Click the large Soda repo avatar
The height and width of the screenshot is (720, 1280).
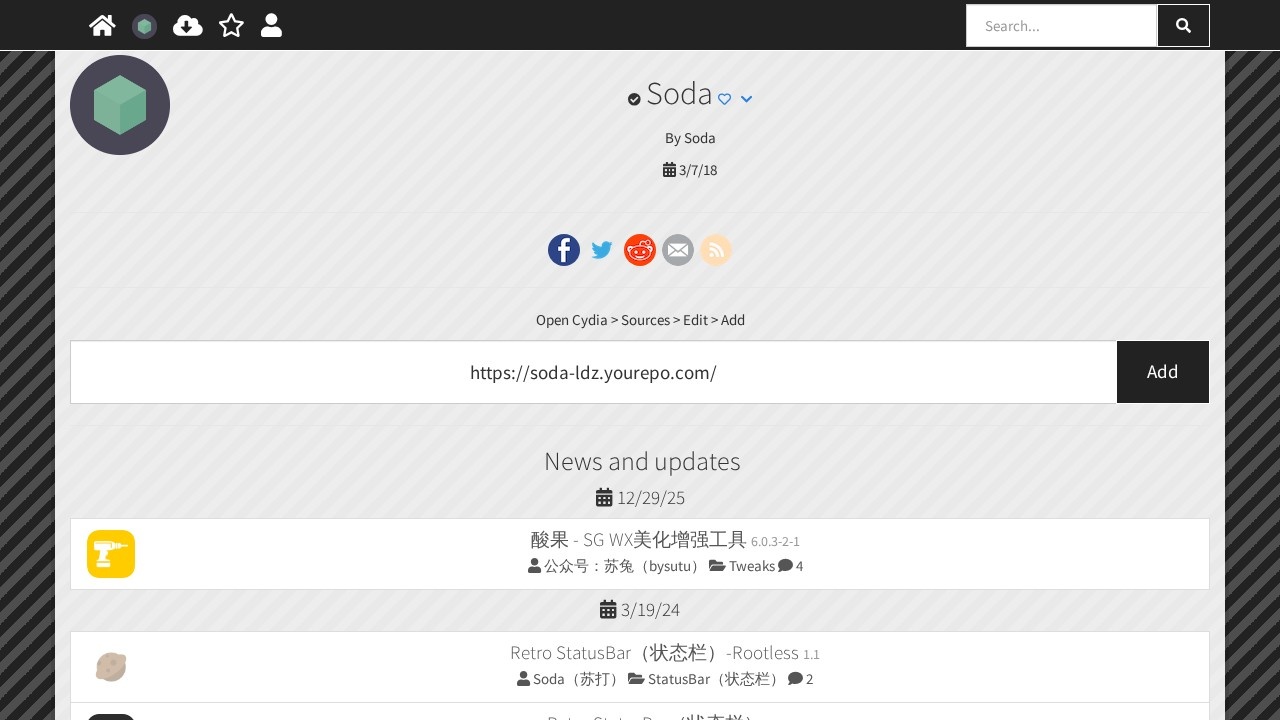(120, 105)
